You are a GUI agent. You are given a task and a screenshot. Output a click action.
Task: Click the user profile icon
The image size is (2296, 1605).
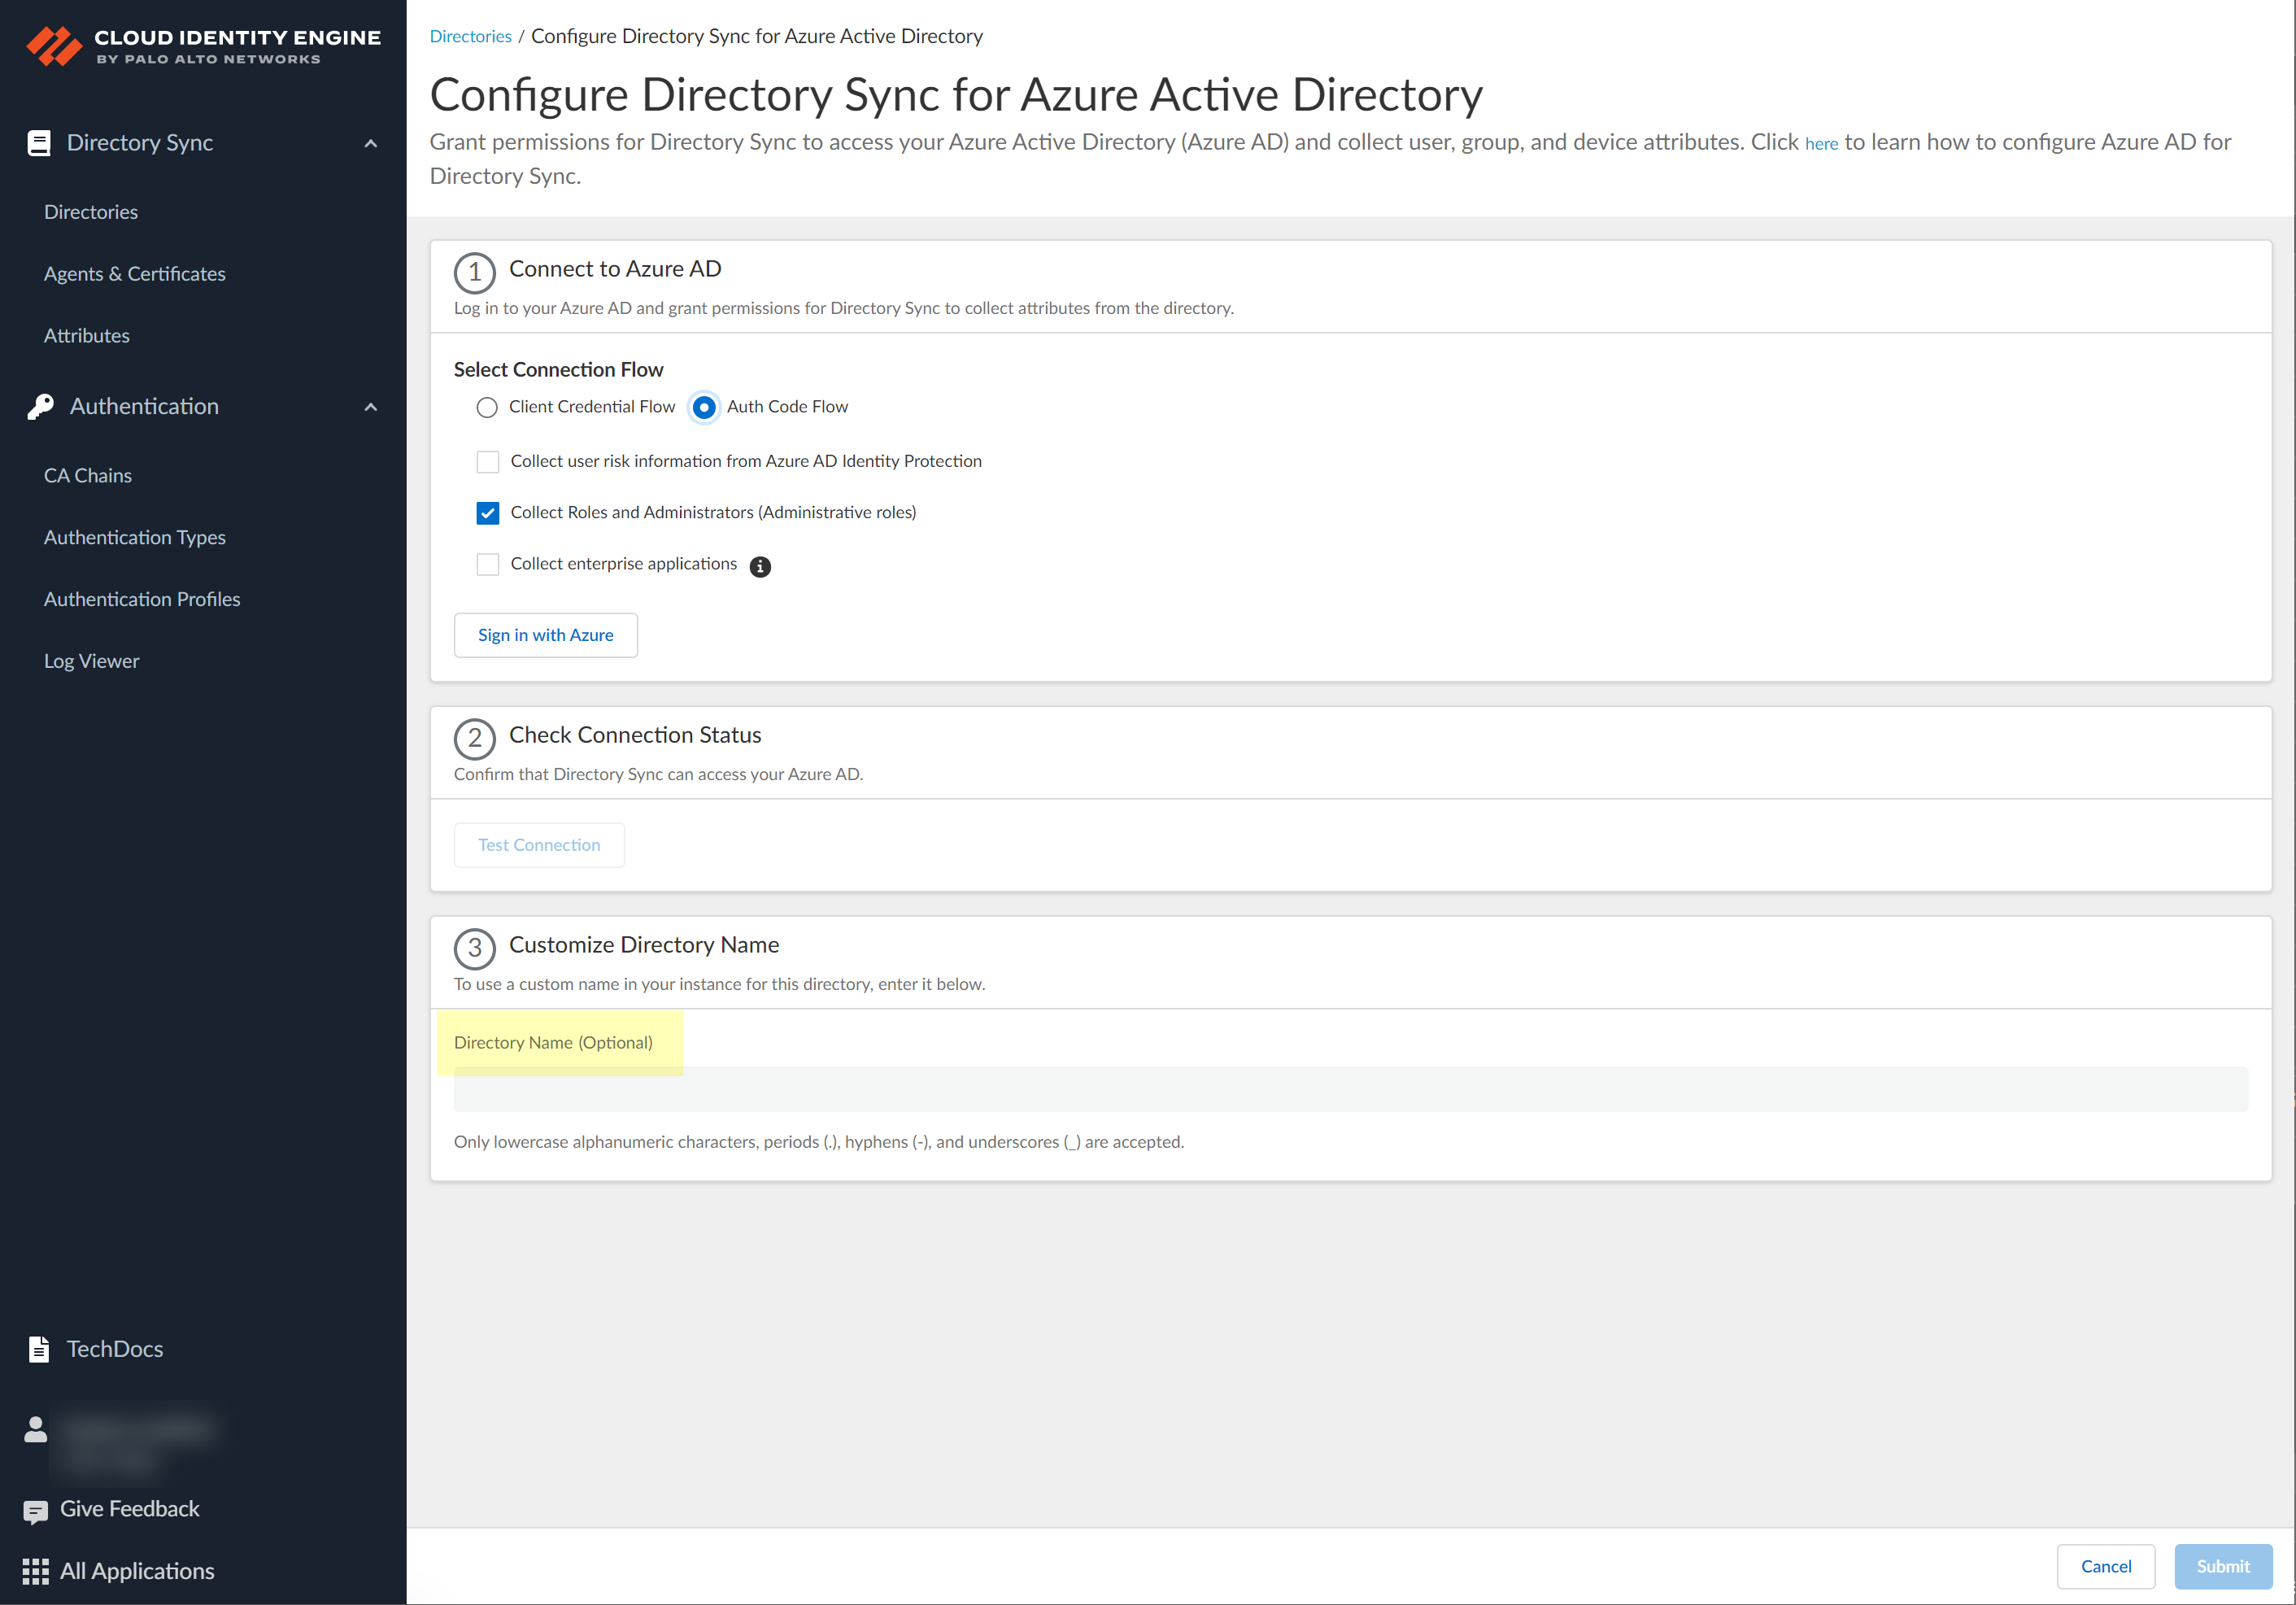[x=34, y=1430]
